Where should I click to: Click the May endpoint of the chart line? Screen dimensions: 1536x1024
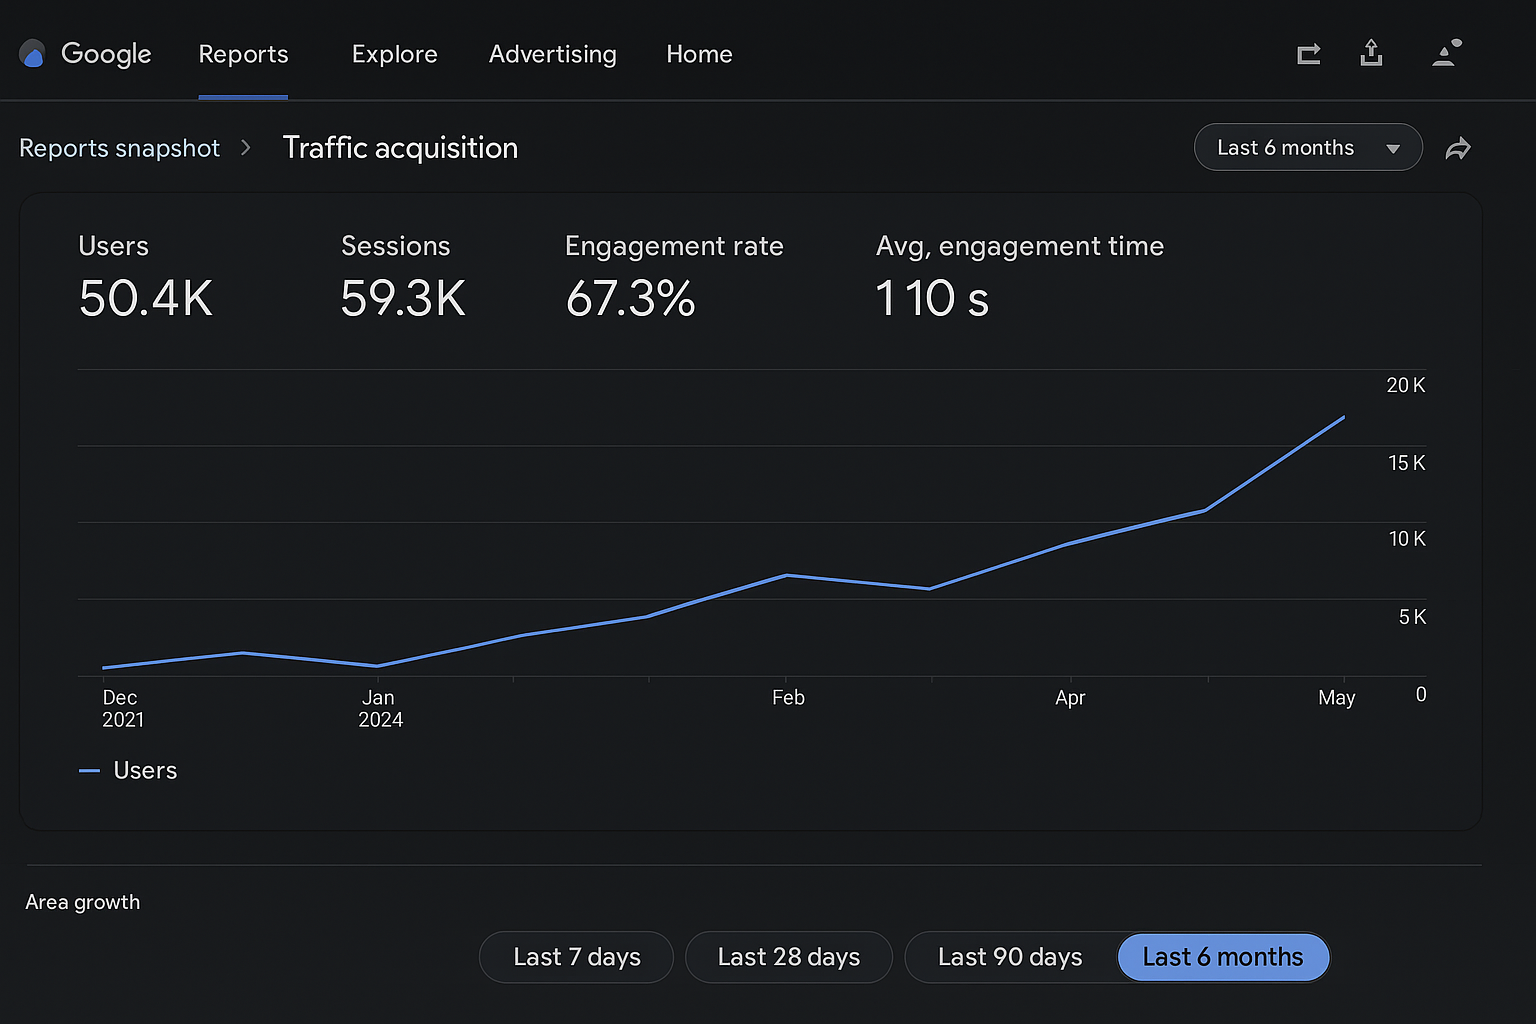click(x=1343, y=417)
